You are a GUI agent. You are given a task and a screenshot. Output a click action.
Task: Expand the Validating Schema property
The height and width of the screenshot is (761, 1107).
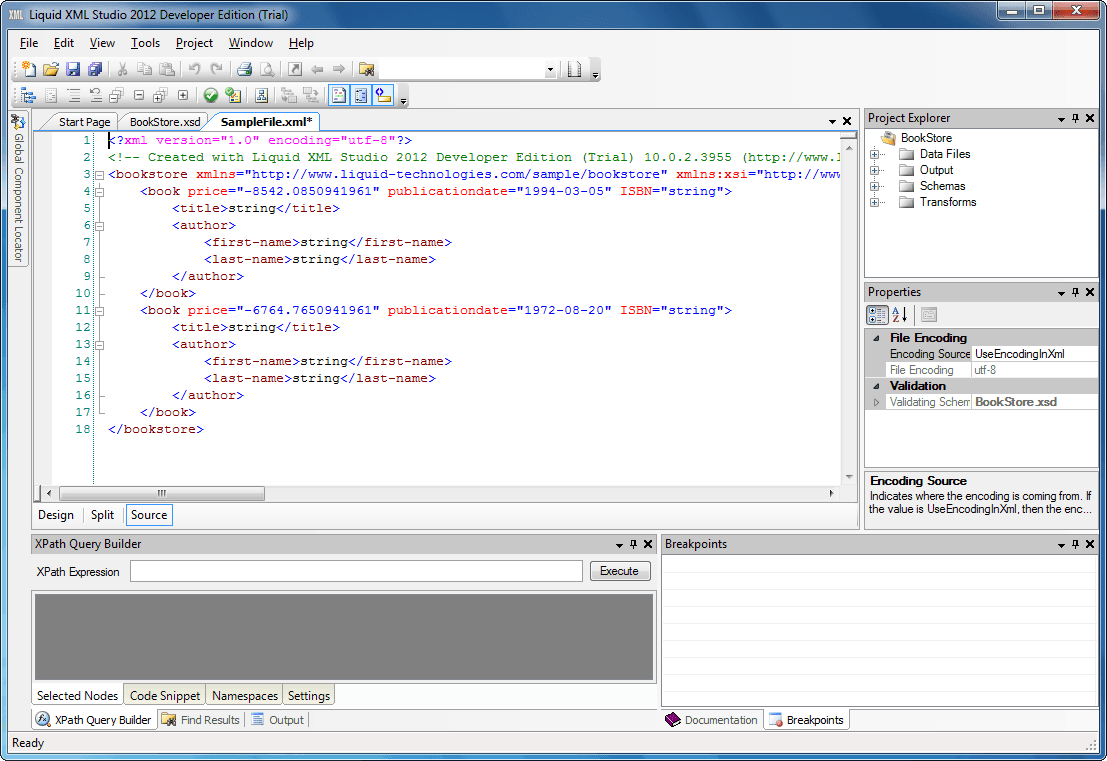876,402
